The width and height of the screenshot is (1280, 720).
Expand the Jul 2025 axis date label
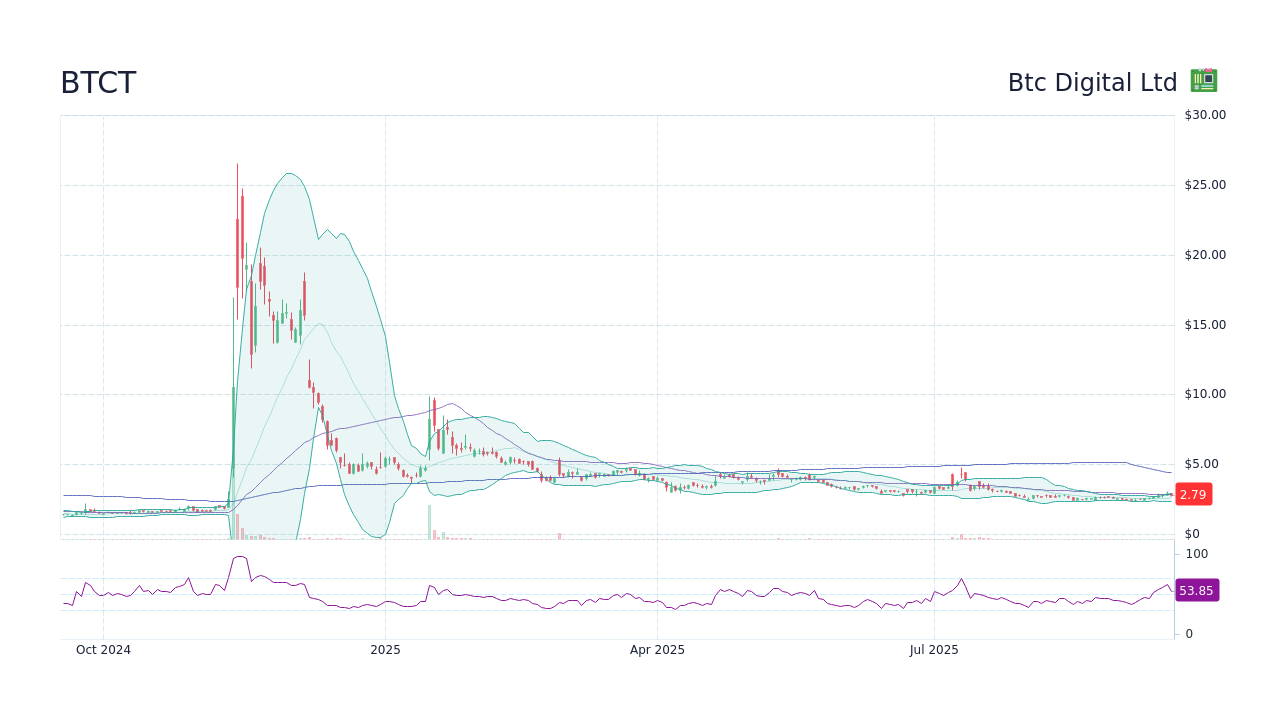pyautogui.click(x=934, y=650)
